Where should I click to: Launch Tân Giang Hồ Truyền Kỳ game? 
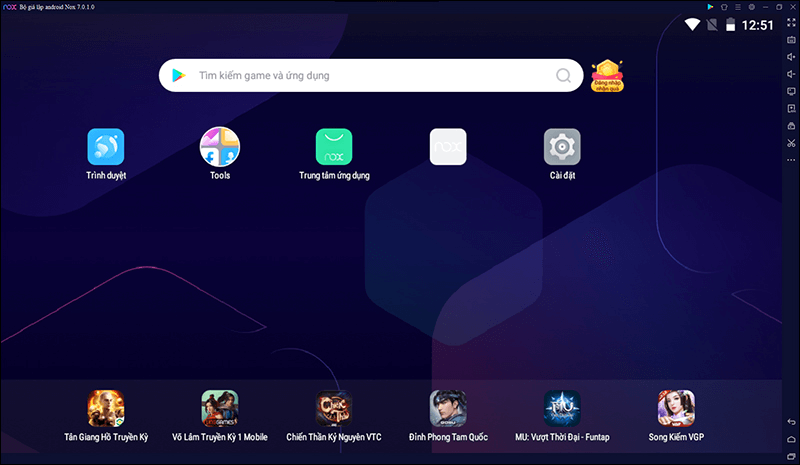click(106, 408)
